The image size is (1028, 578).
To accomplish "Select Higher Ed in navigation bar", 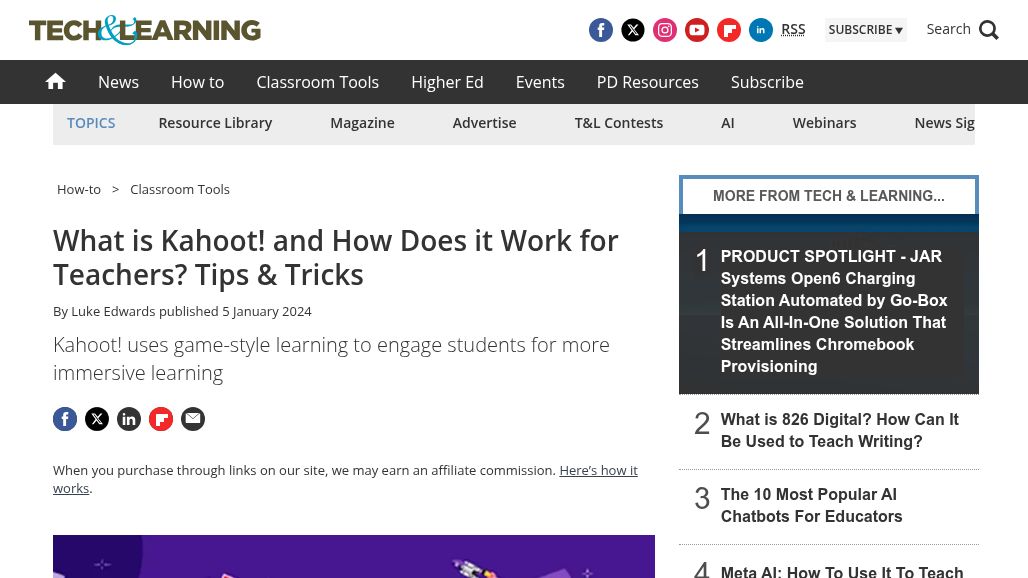I will (447, 82).
